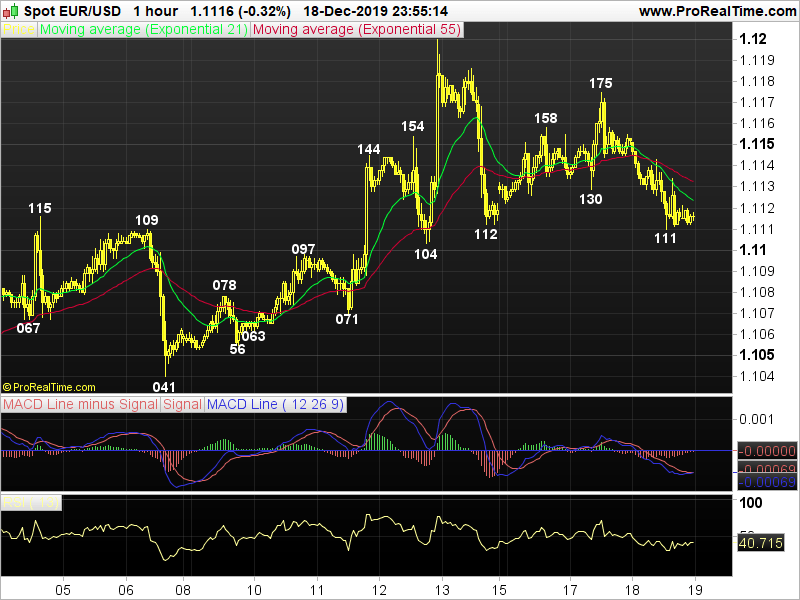Click the MACD Line minus Signal legend
Screen dimensions: 800x600
(x=80, y=405)
